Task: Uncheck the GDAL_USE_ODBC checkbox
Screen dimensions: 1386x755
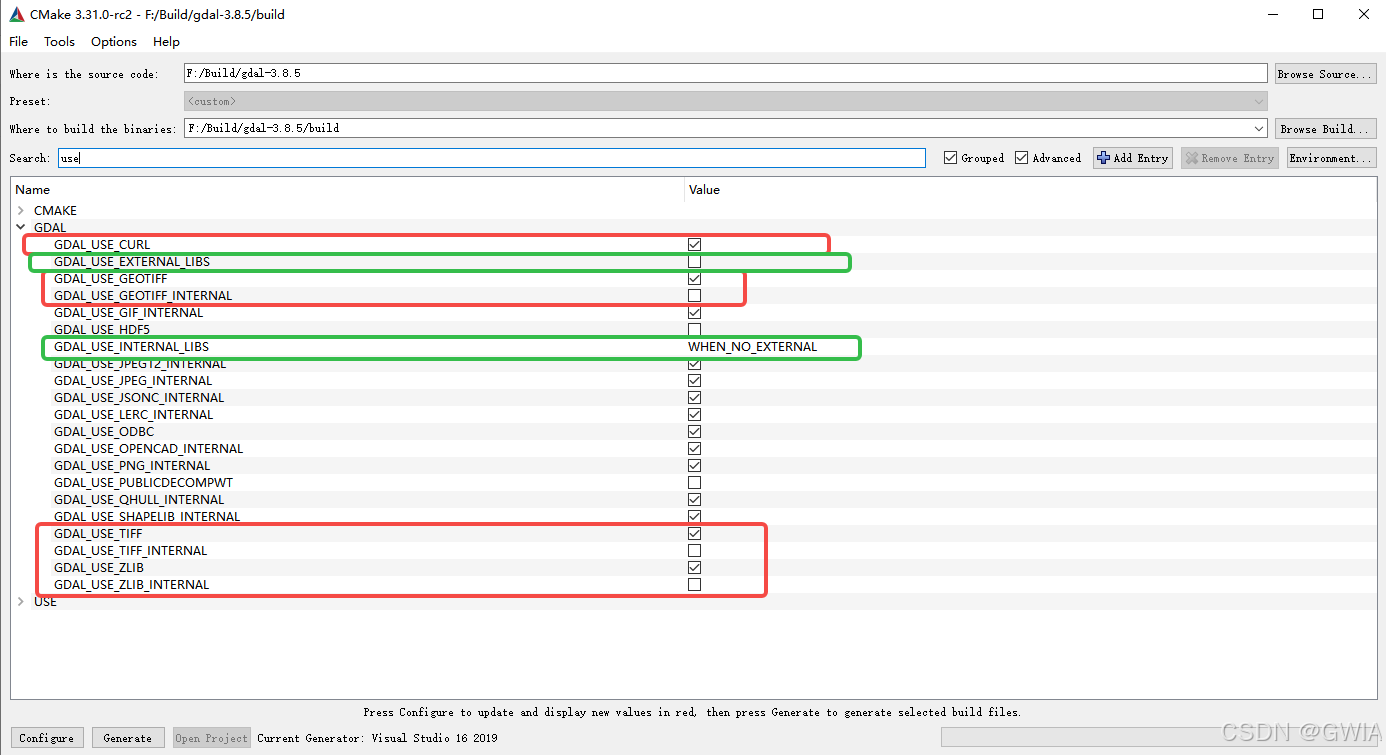Action: pos(694,432)
